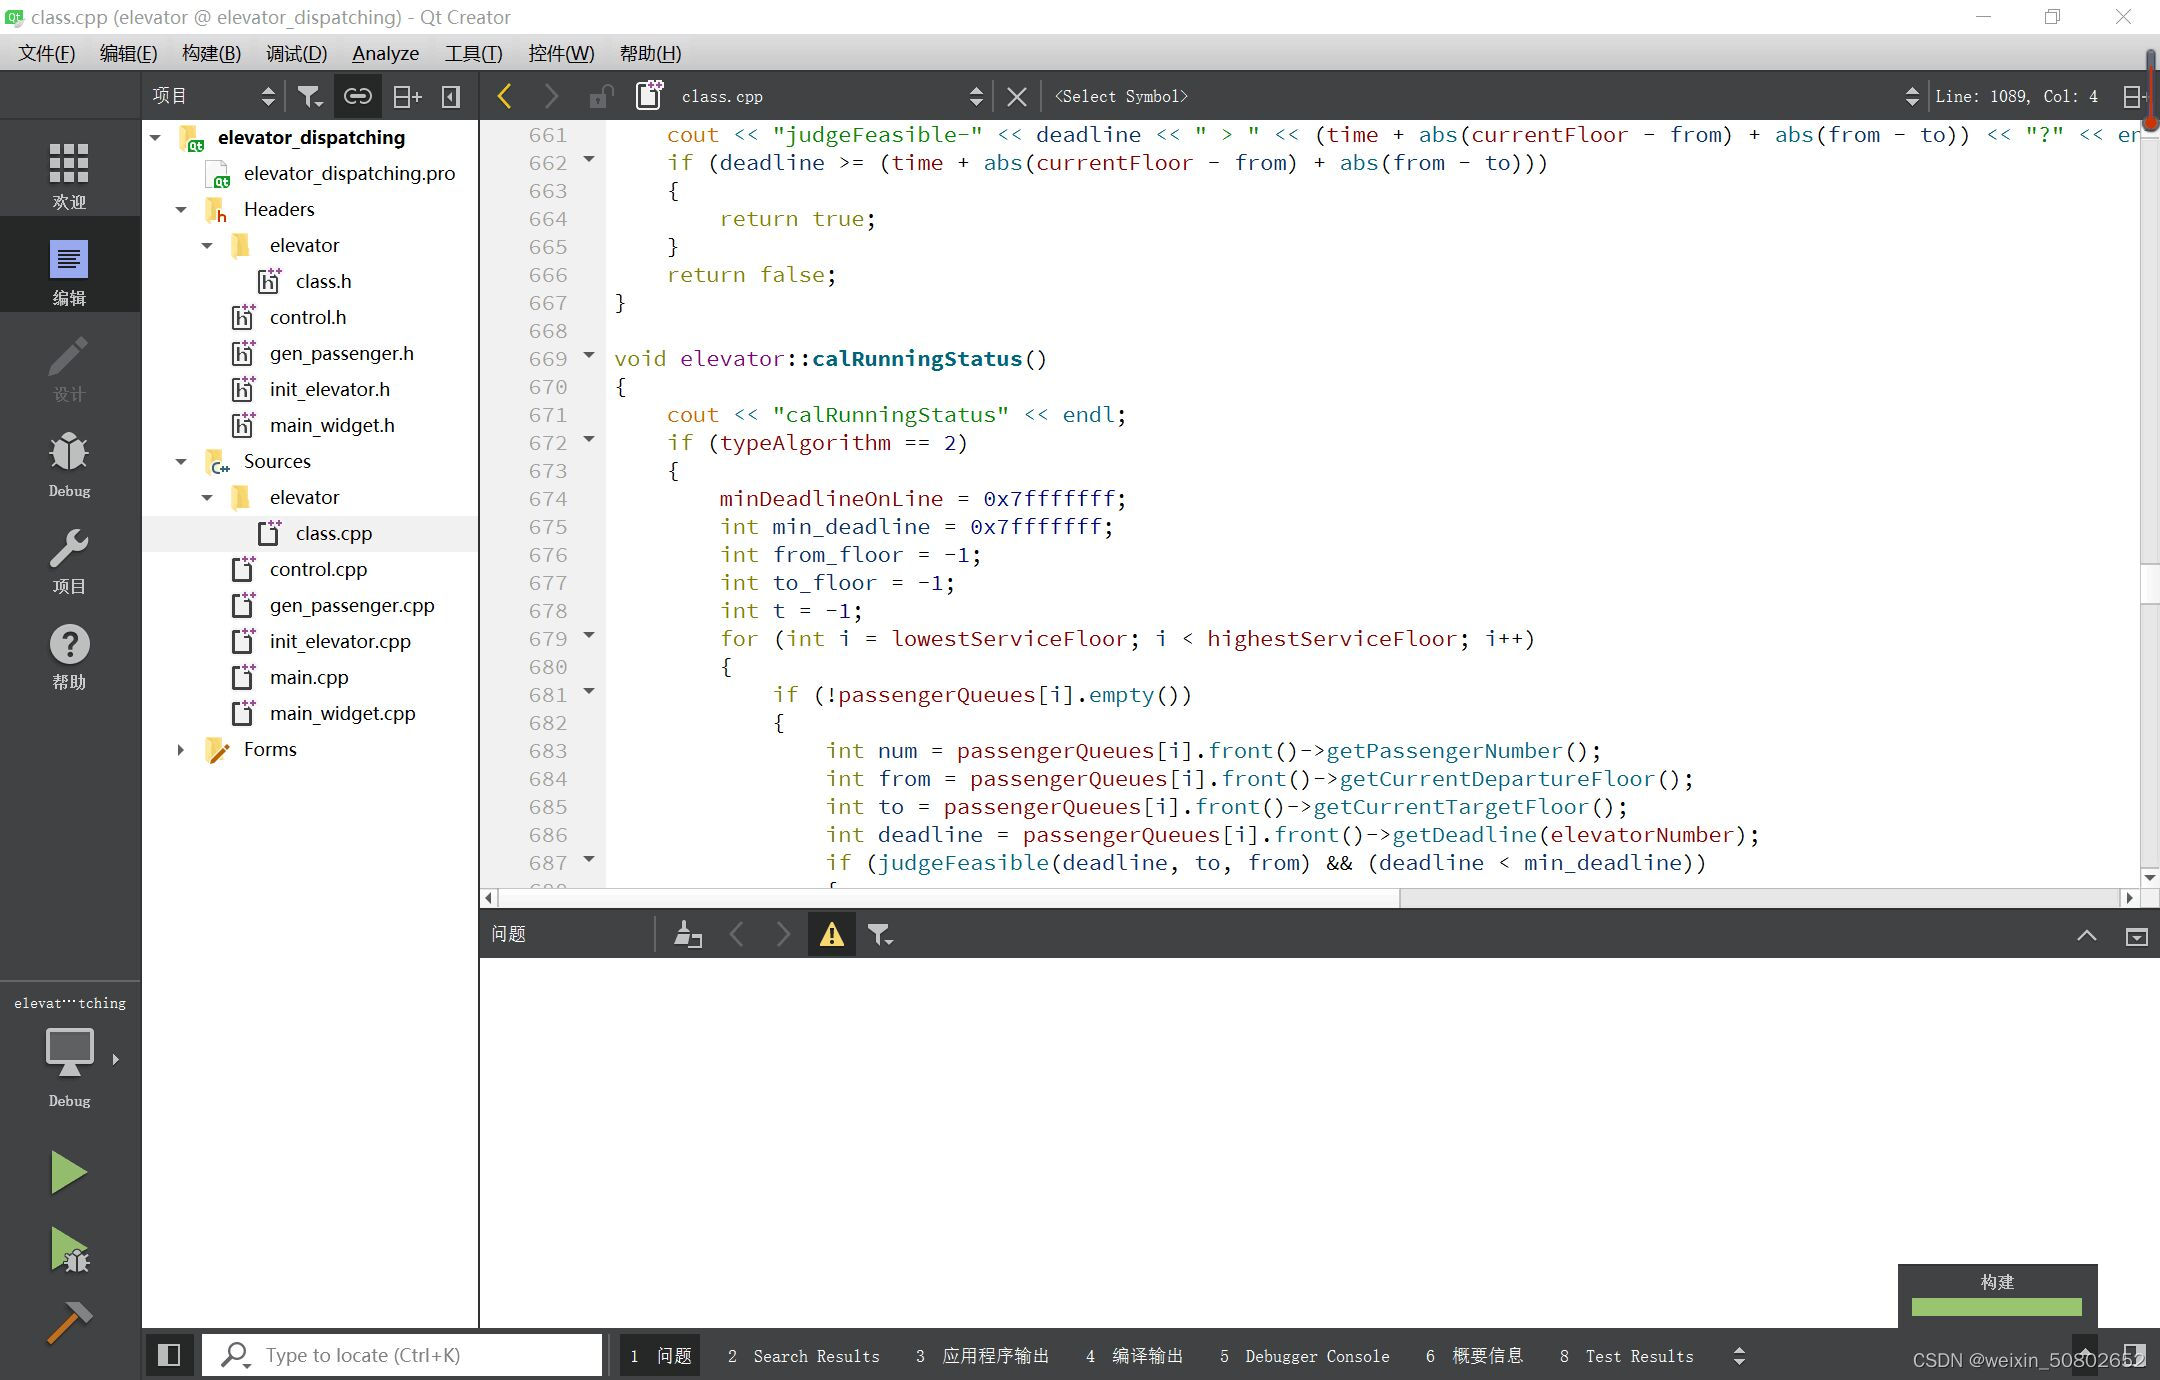
Task: Close the class.cpp document
Action: click(1016, 96)
